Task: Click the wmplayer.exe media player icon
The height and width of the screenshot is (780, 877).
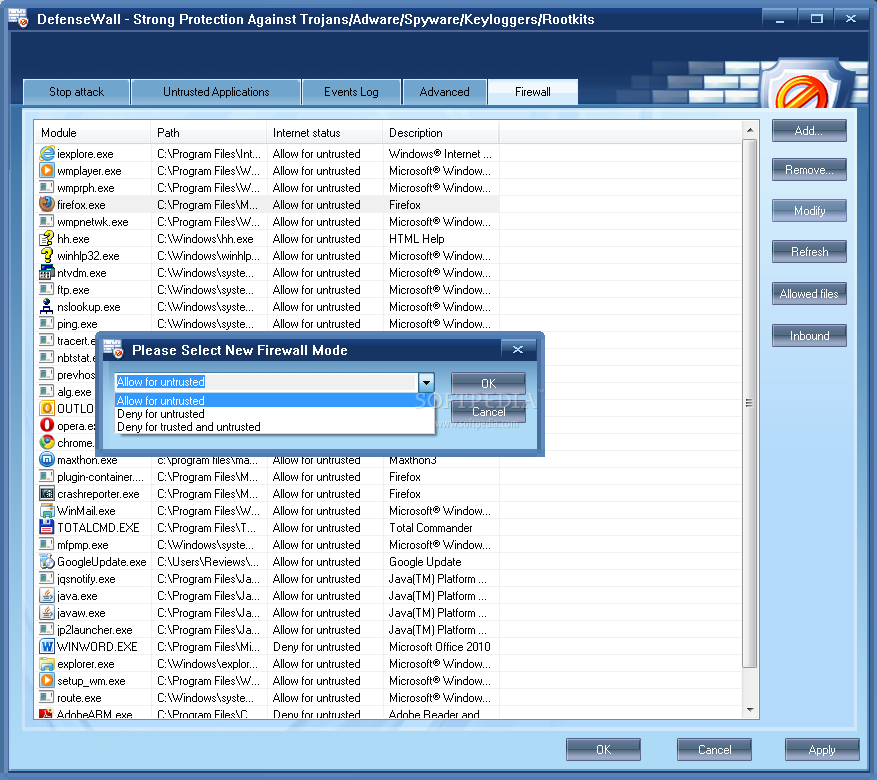Action: pos(47,170)
